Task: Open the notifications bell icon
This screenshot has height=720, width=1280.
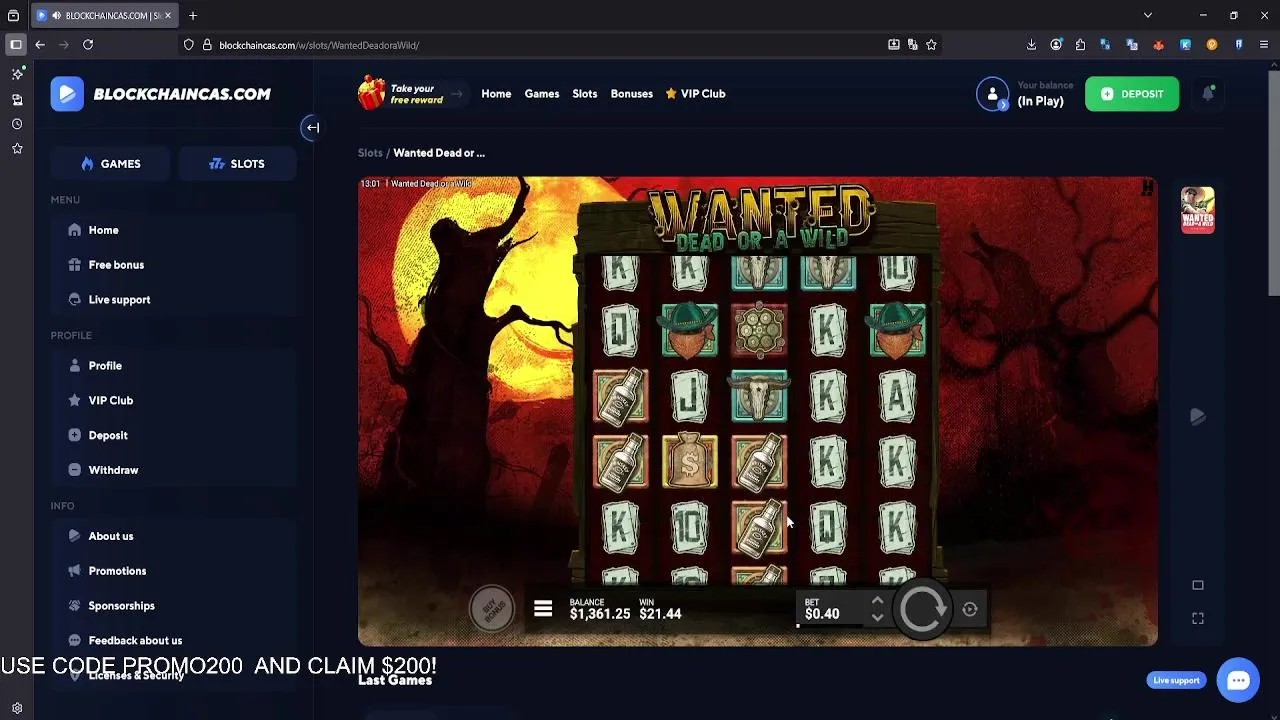Action: 1208,93
